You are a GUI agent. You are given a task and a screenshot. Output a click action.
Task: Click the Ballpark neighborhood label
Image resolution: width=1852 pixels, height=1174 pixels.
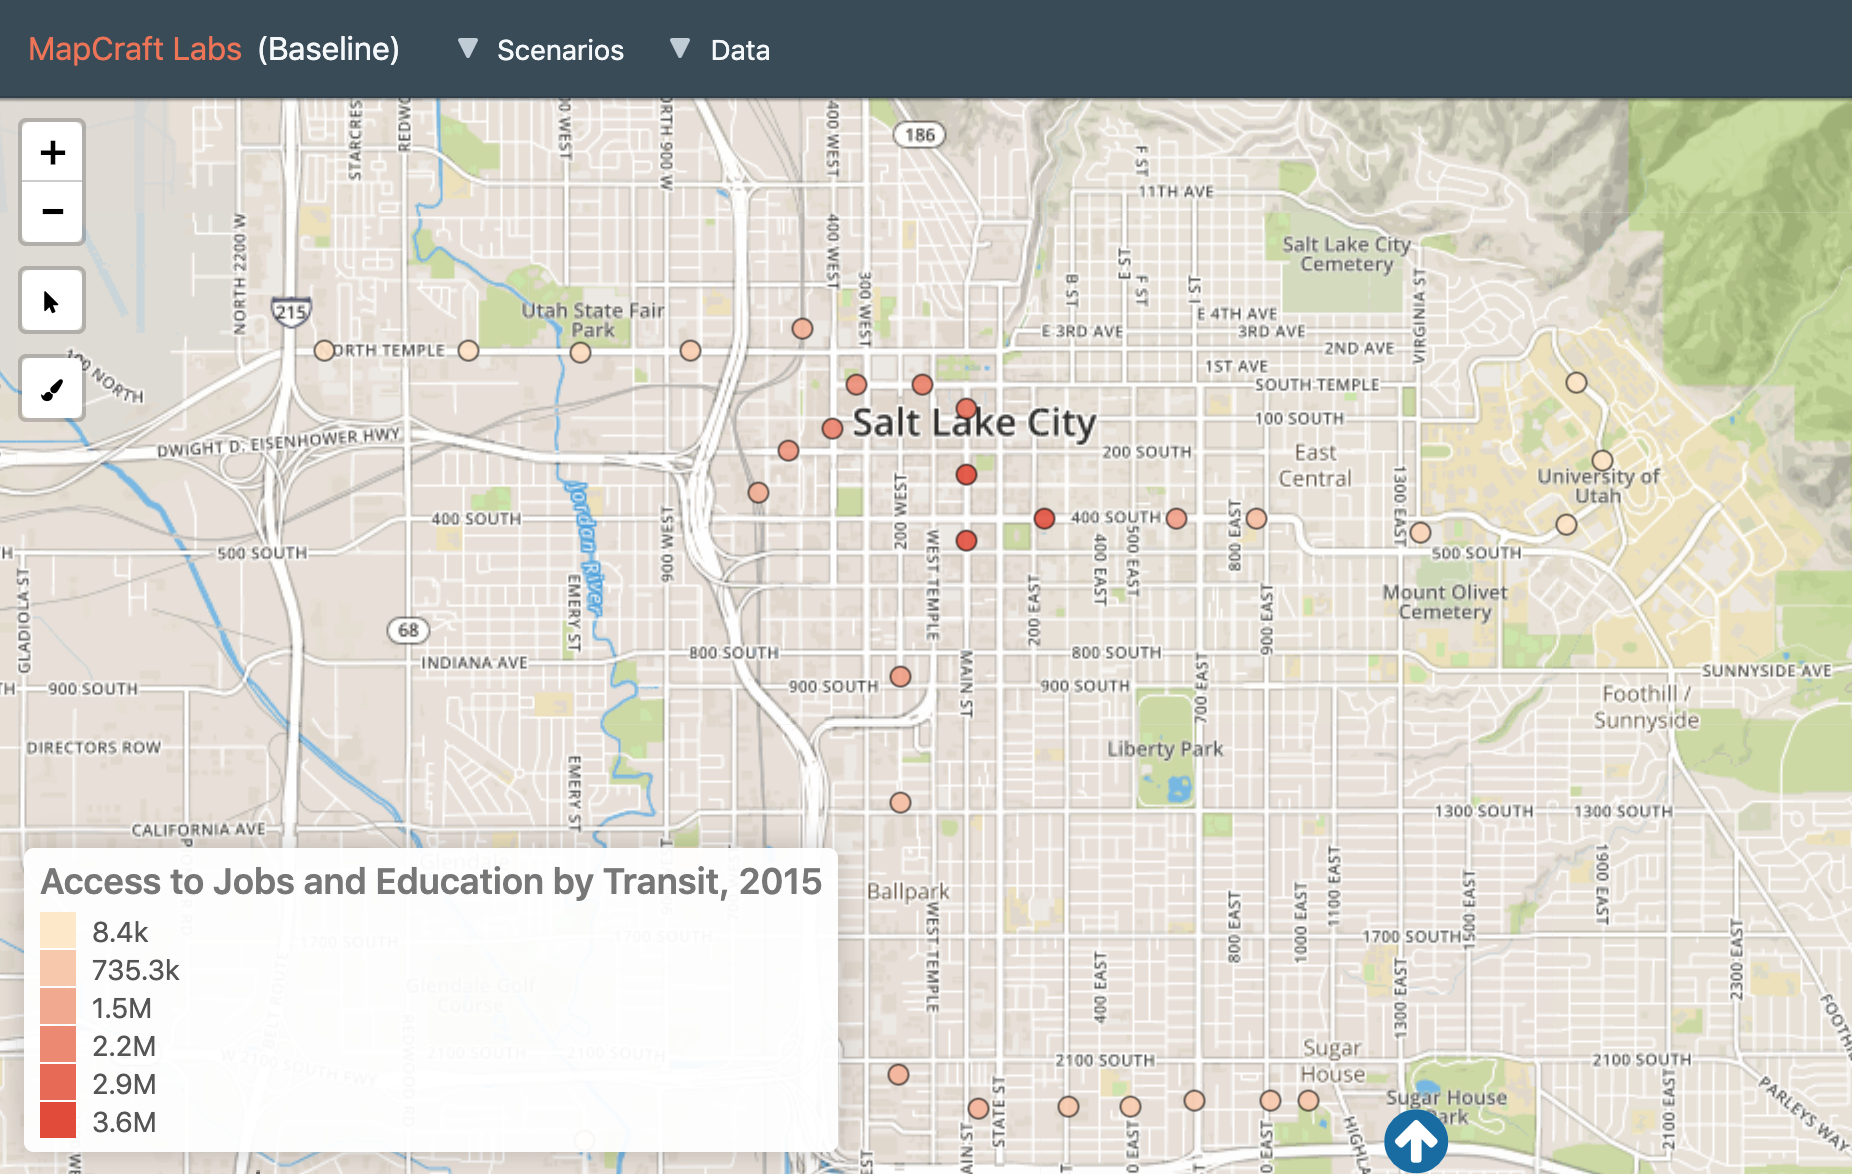(908, 892)
